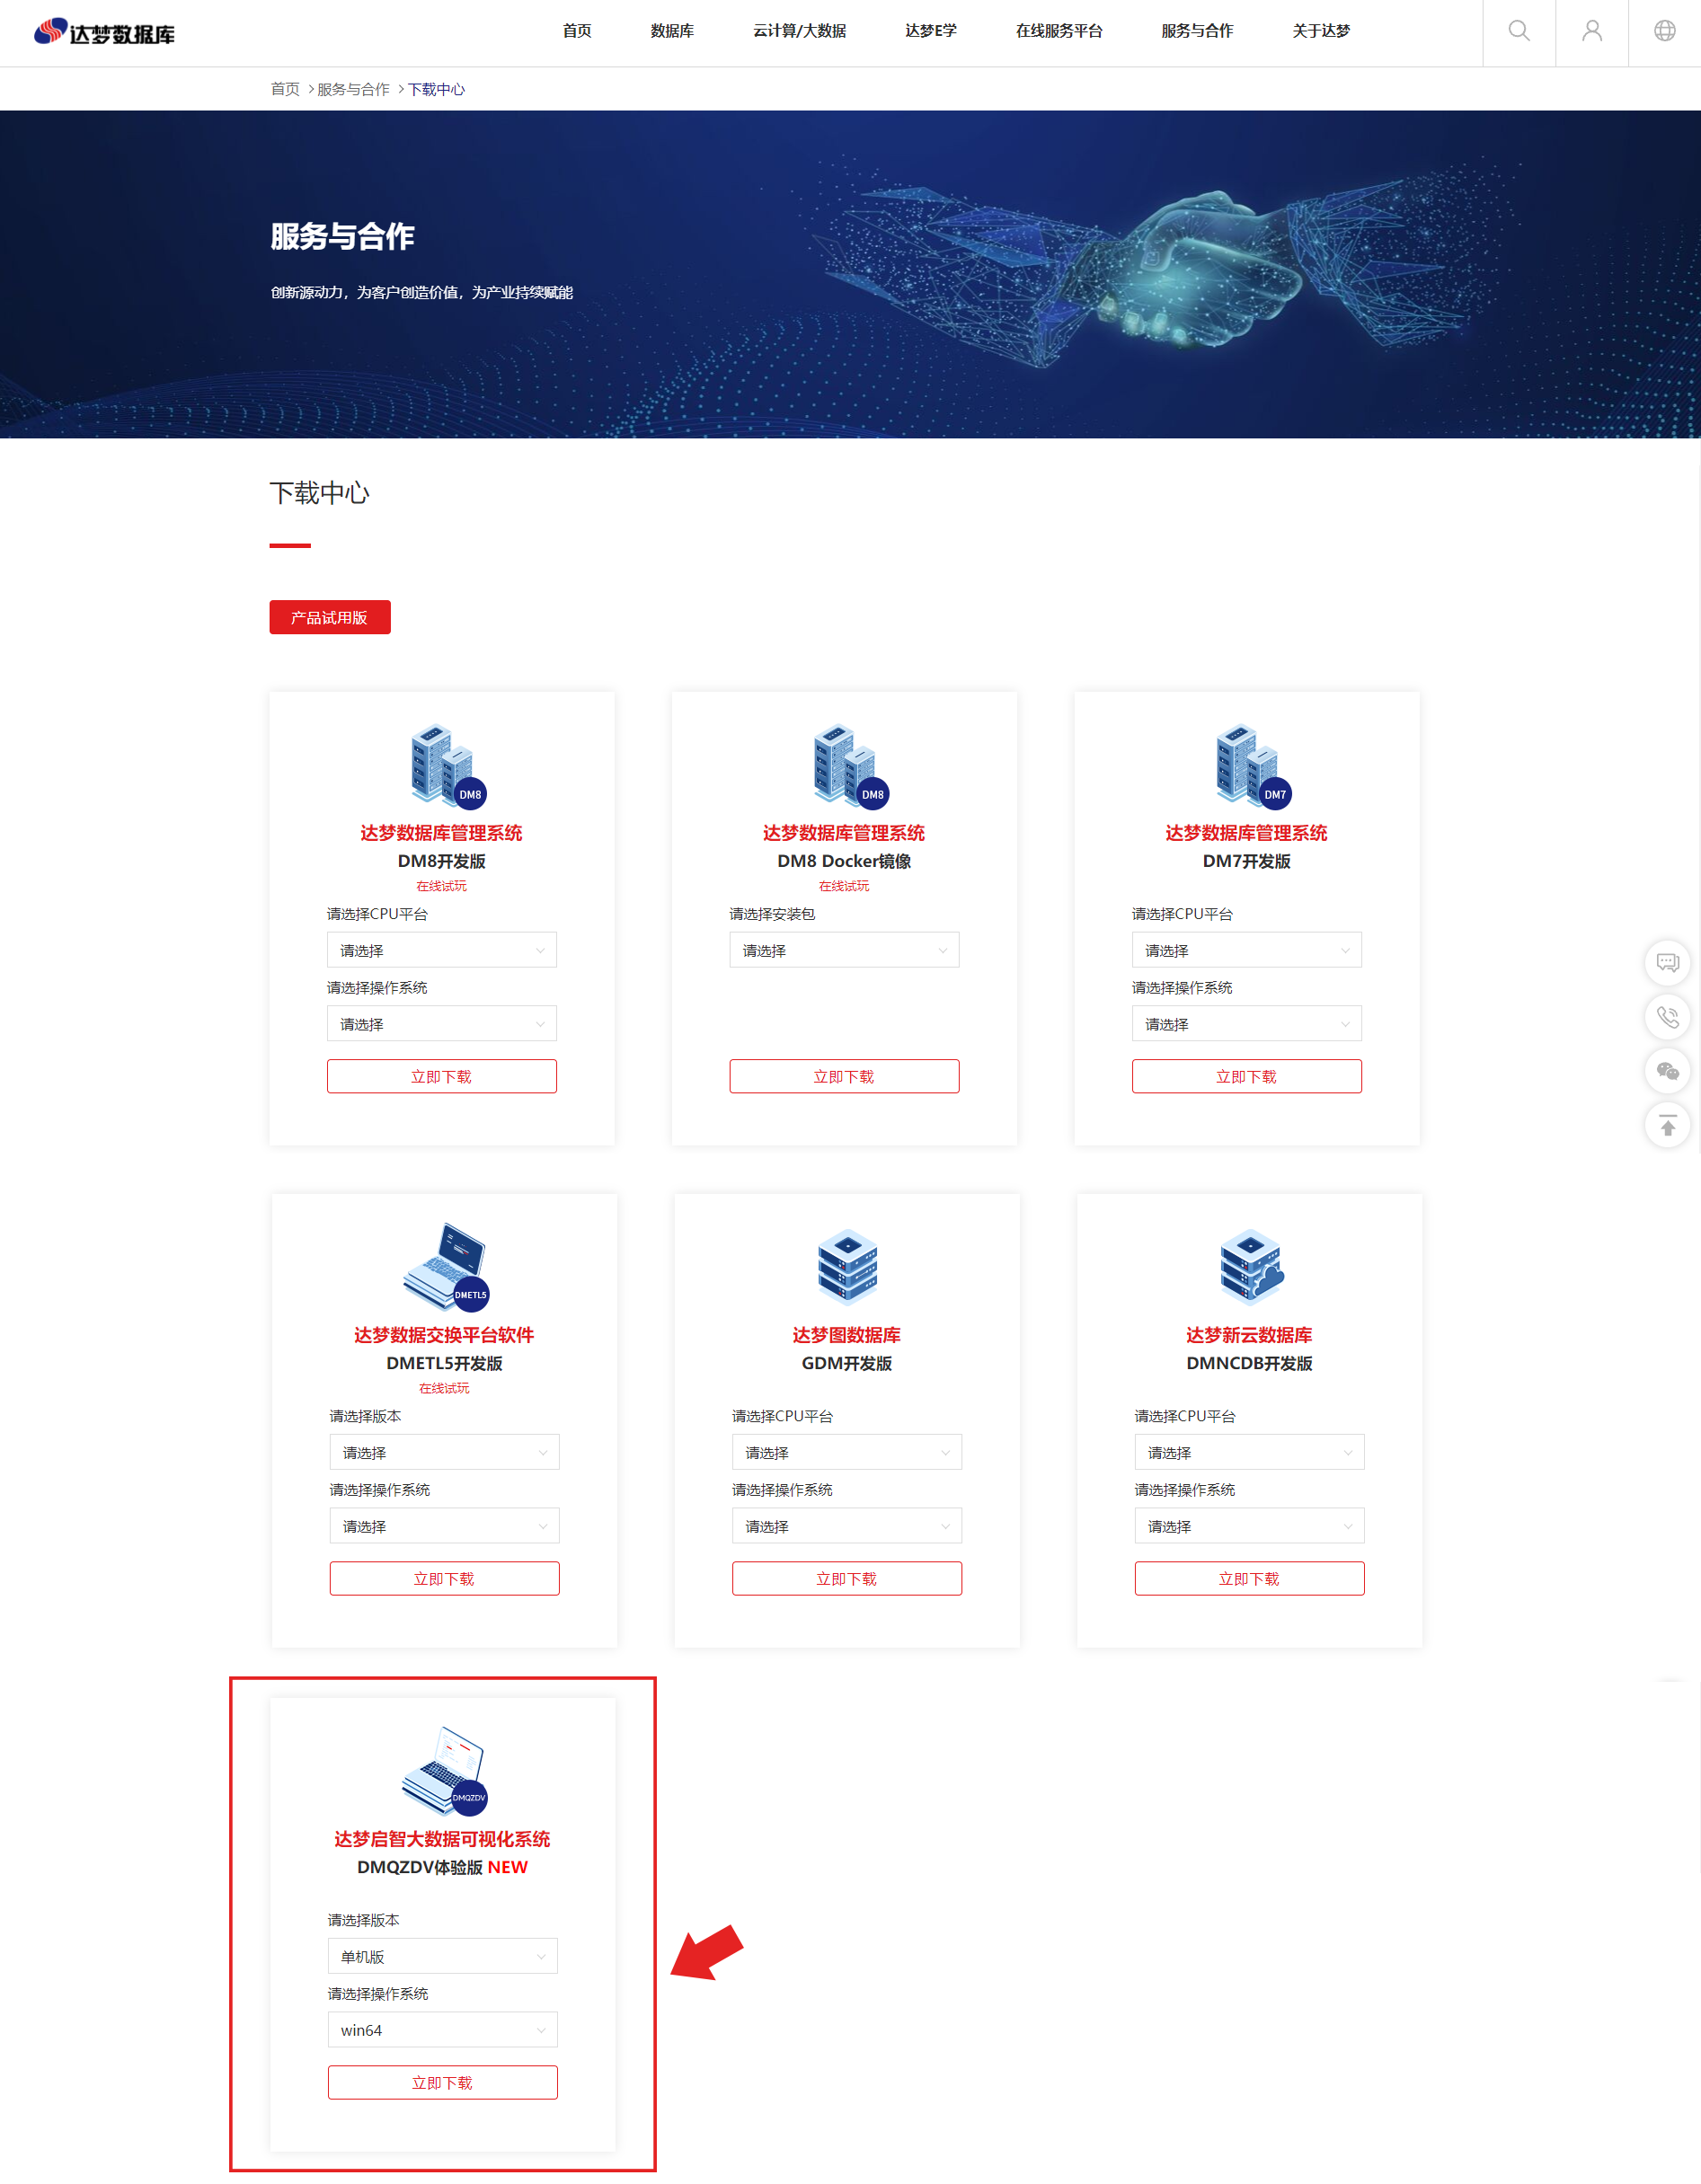Click the 下载中心 breadcrumb link

[x=436, y=89]
